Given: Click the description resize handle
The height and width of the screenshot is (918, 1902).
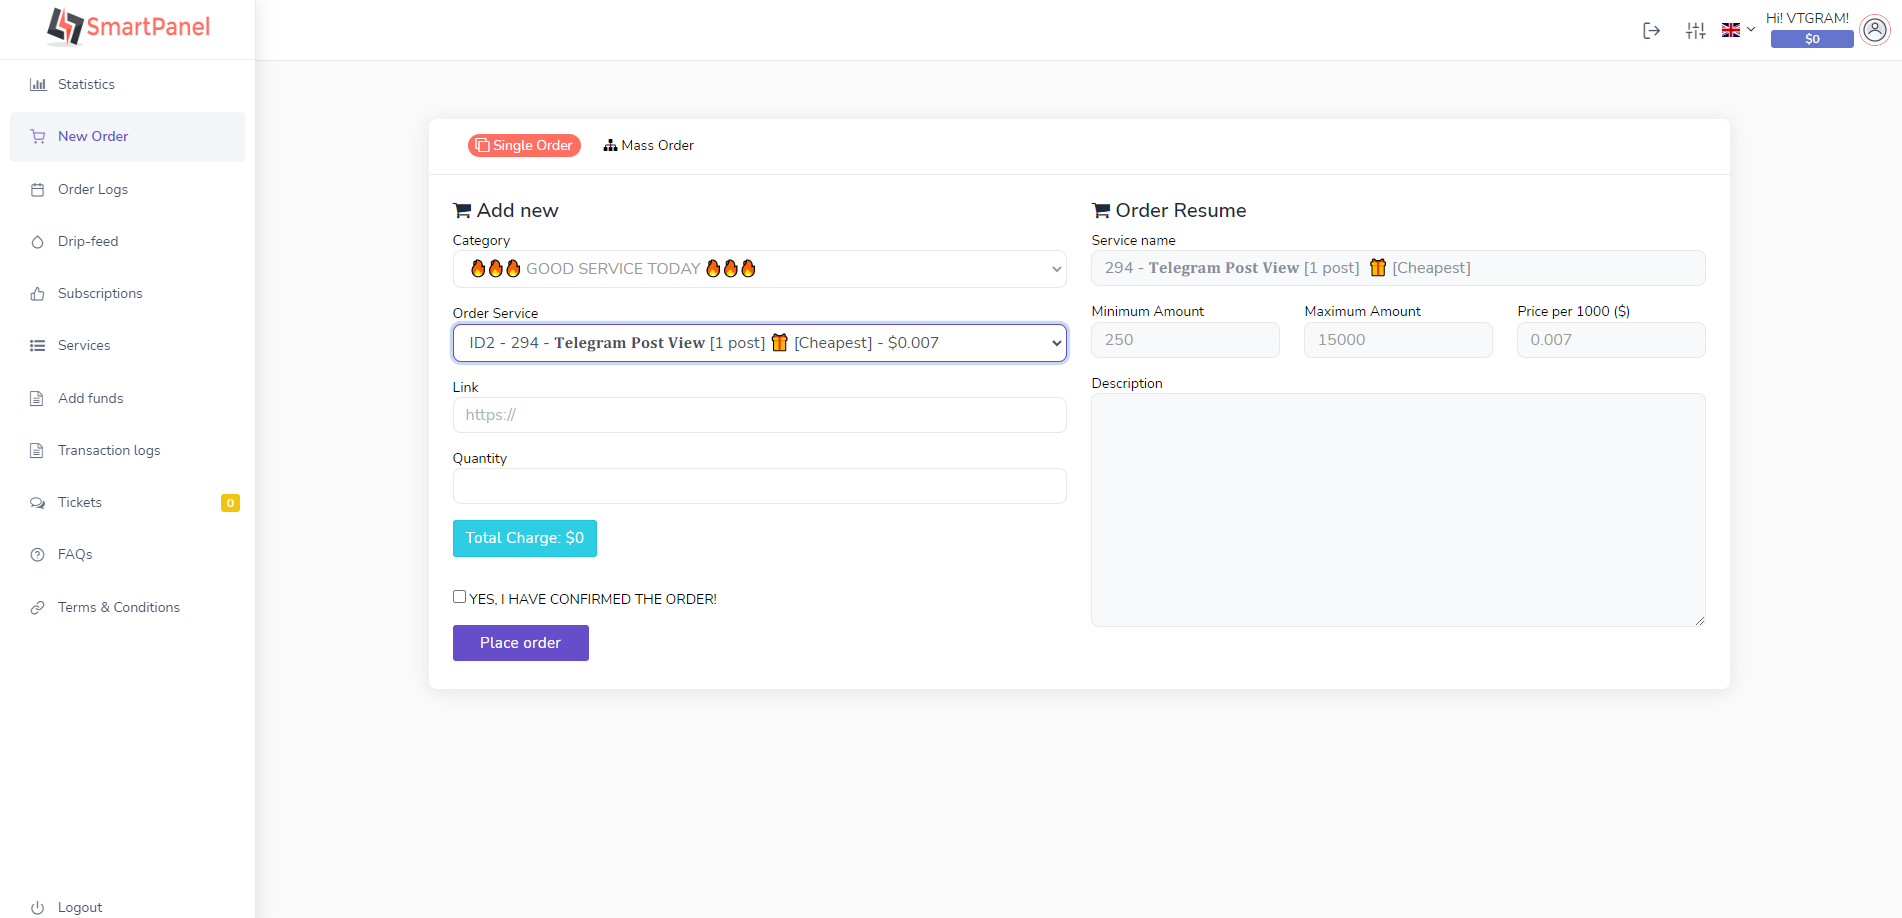Looking at the screenshot, I should [x=1699, y=620].
